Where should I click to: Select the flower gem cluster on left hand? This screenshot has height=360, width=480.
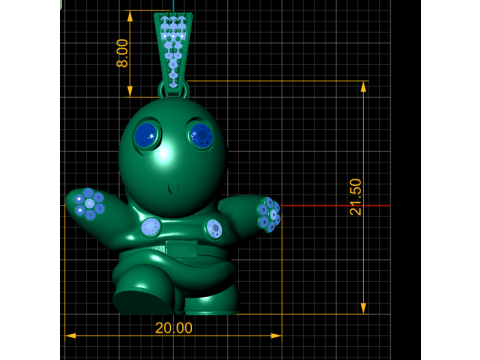89,204
